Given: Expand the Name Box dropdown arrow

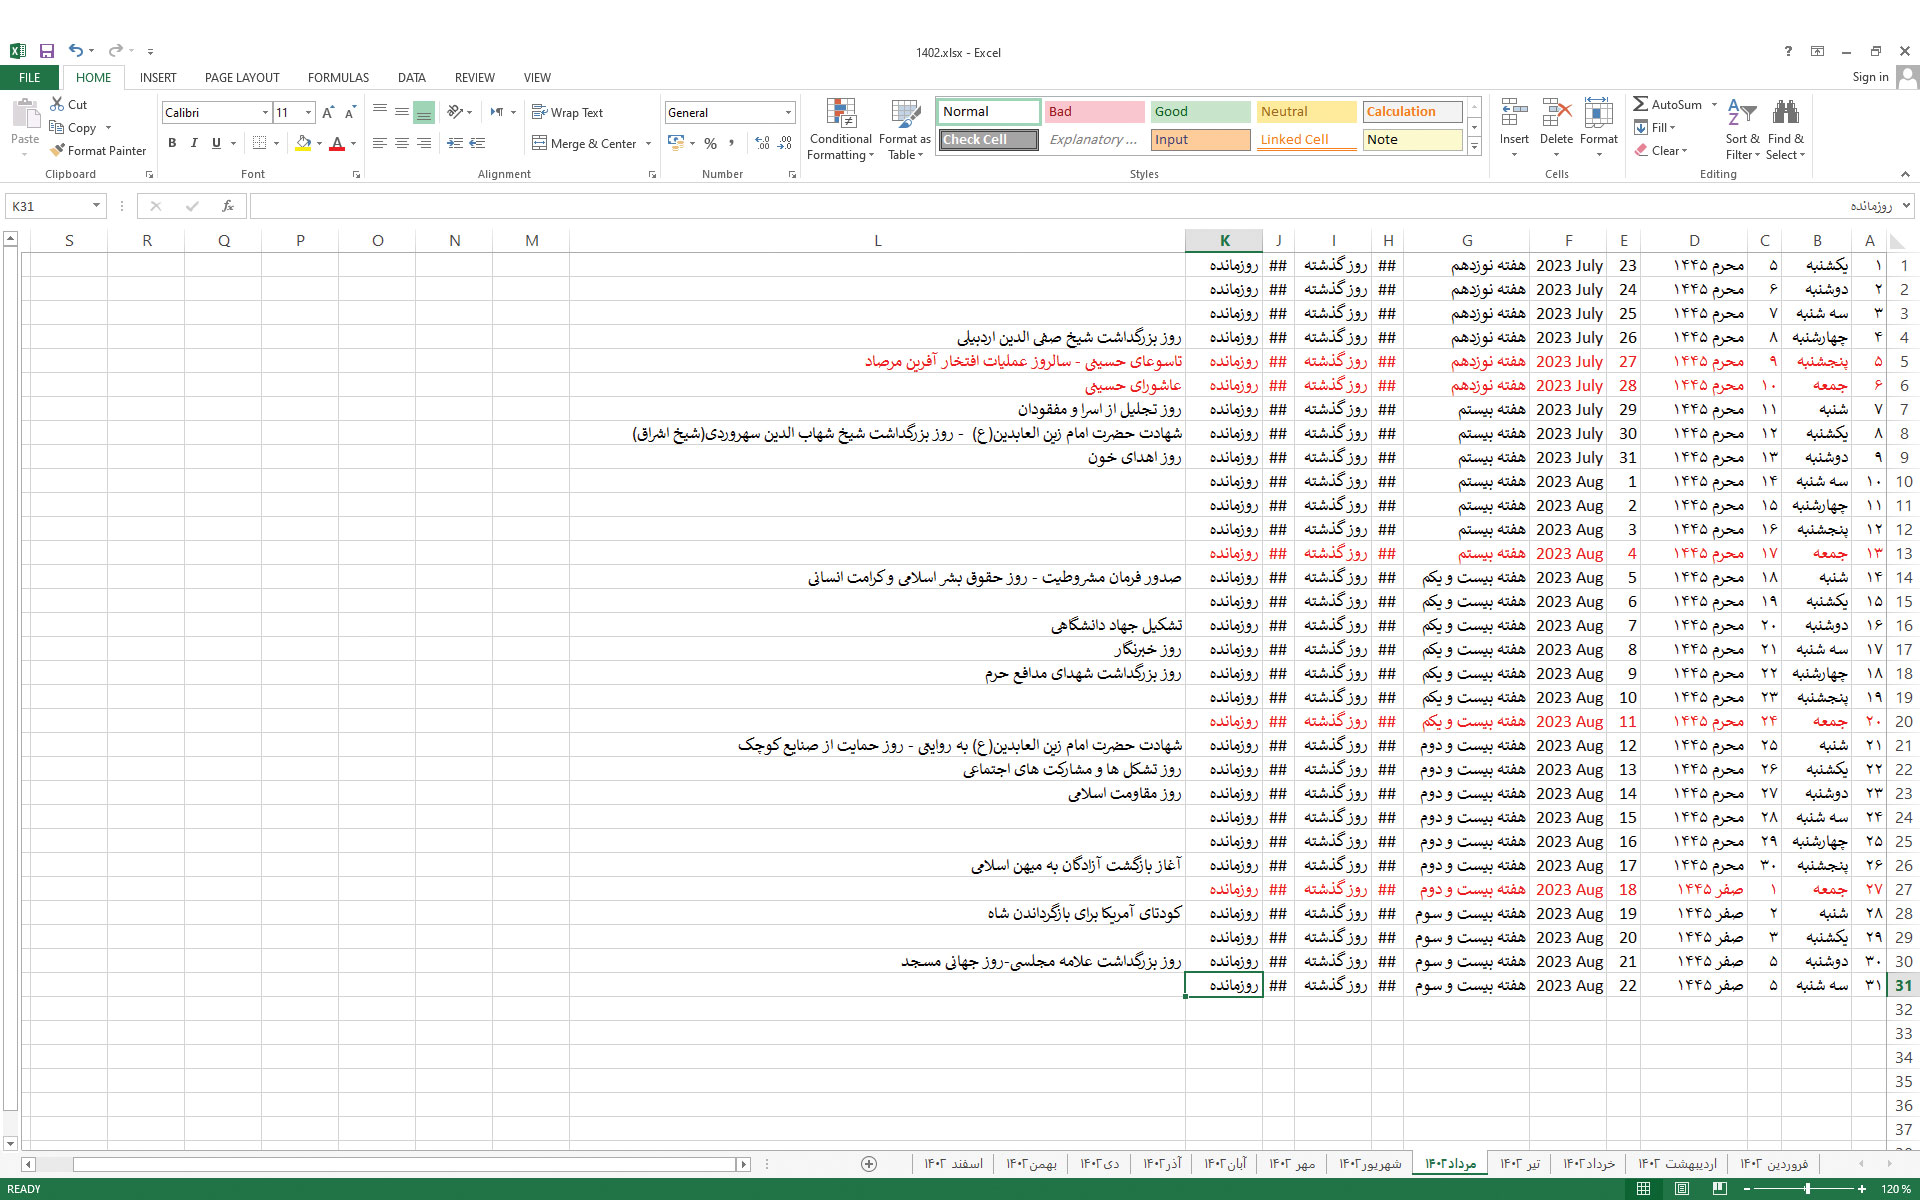Looking at the screenshot, I should coord(96,206).
